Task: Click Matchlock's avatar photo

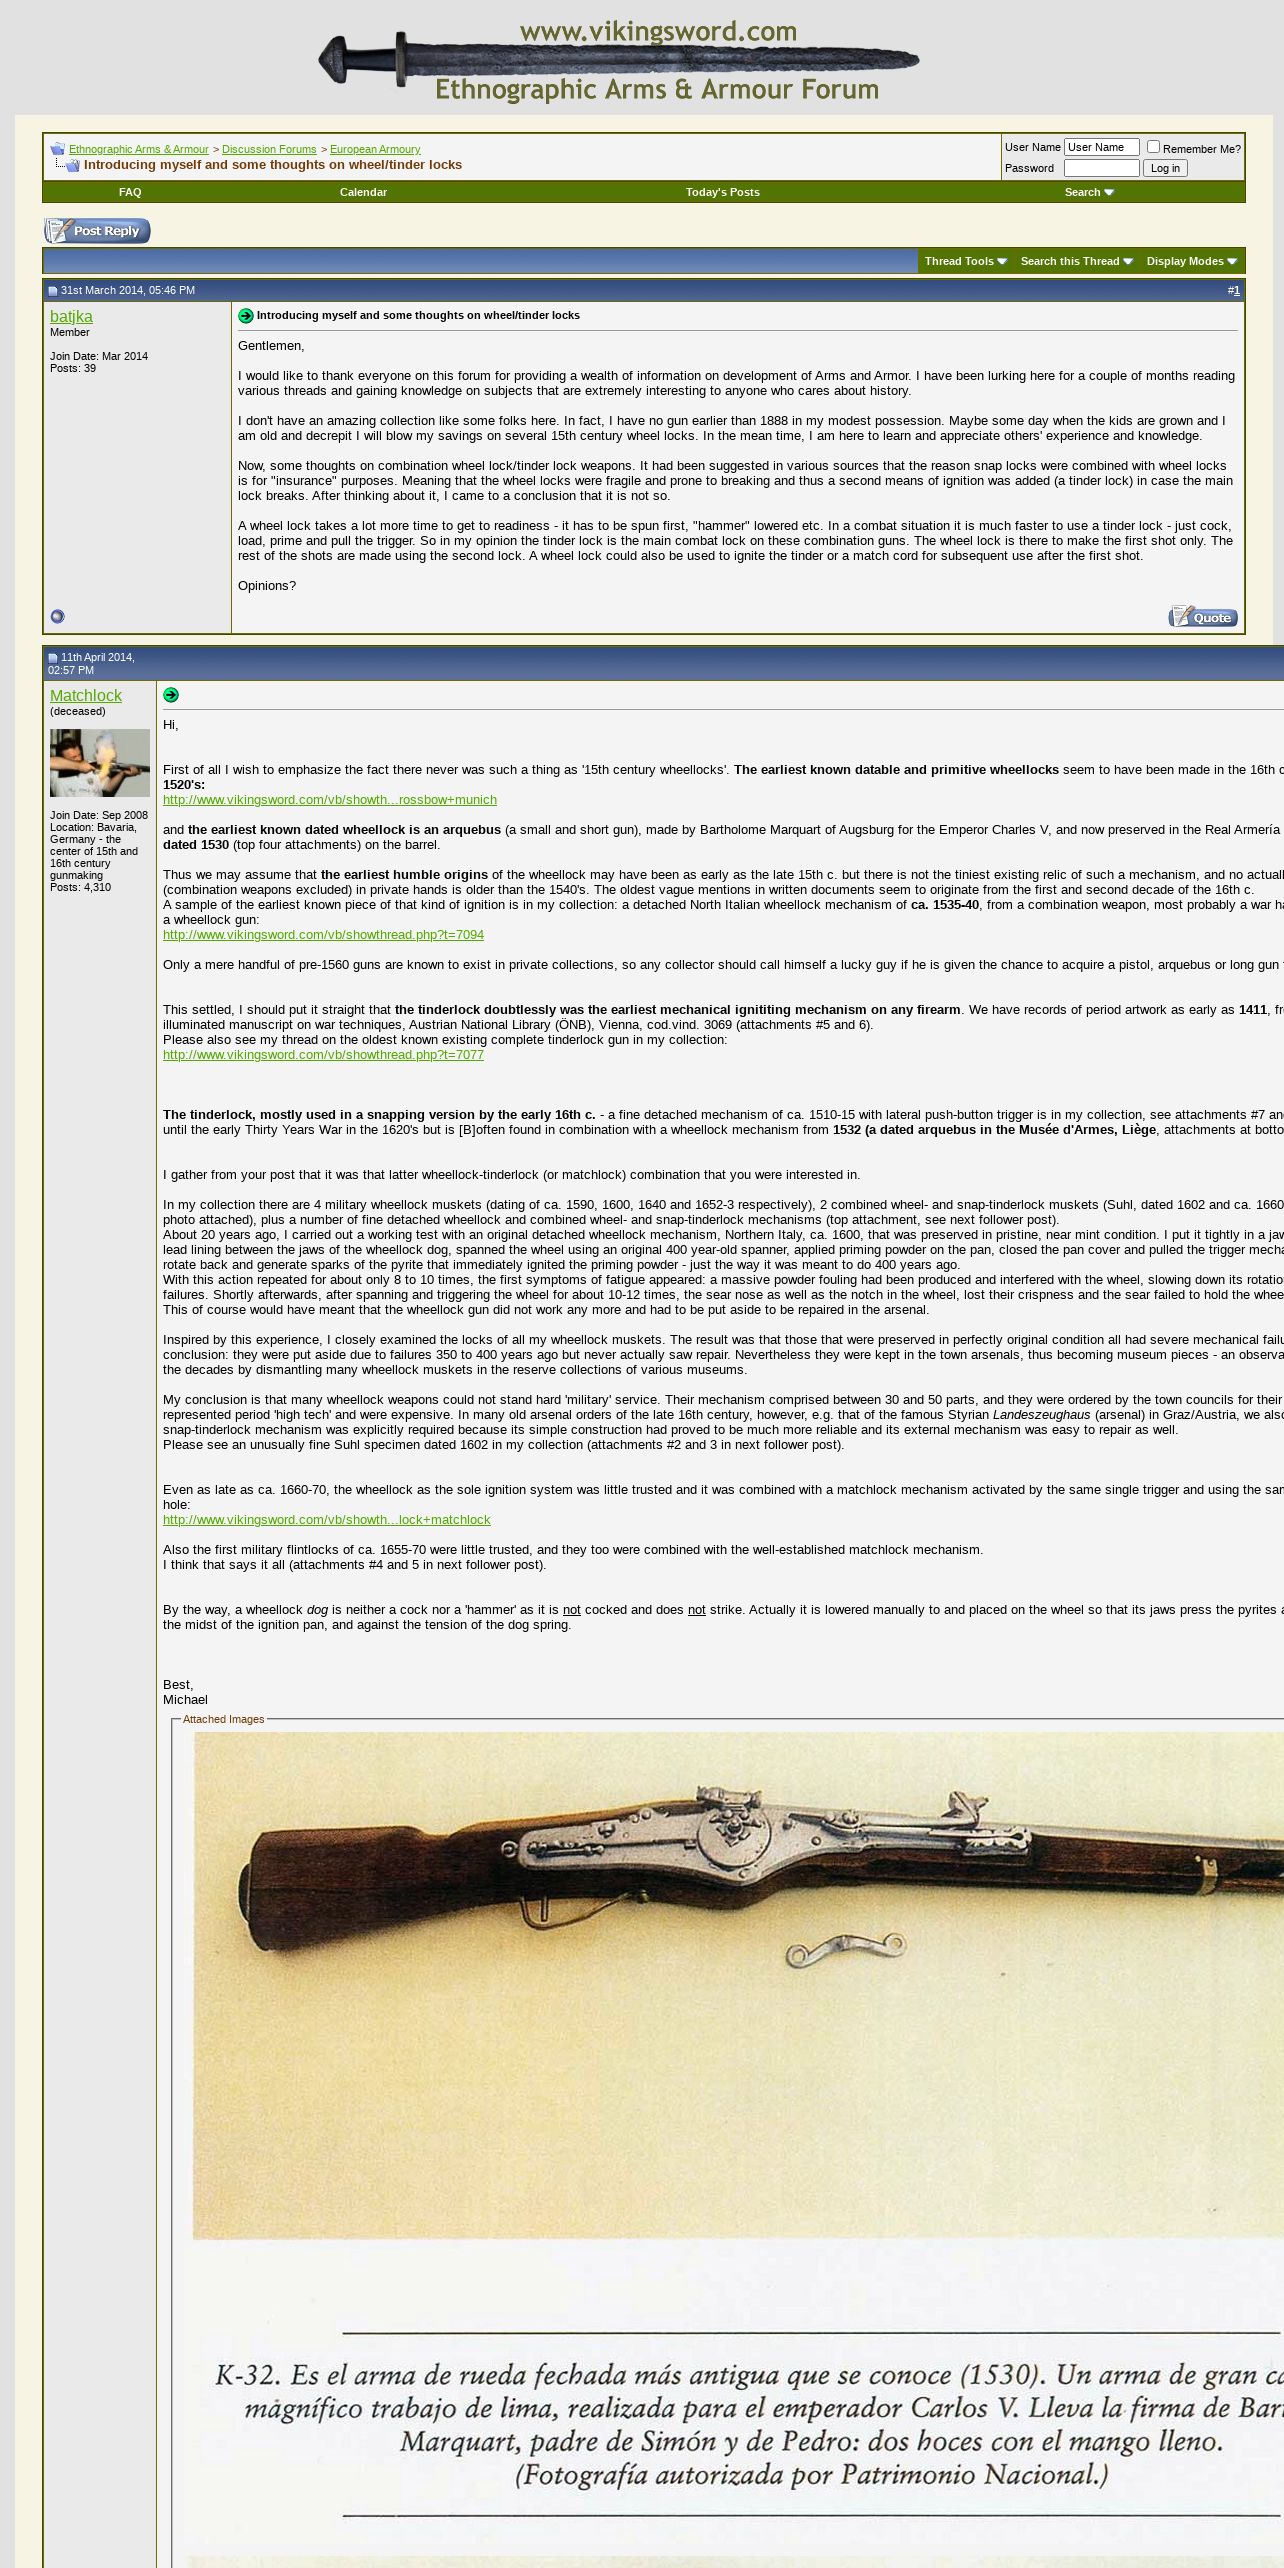Action: 100,763
